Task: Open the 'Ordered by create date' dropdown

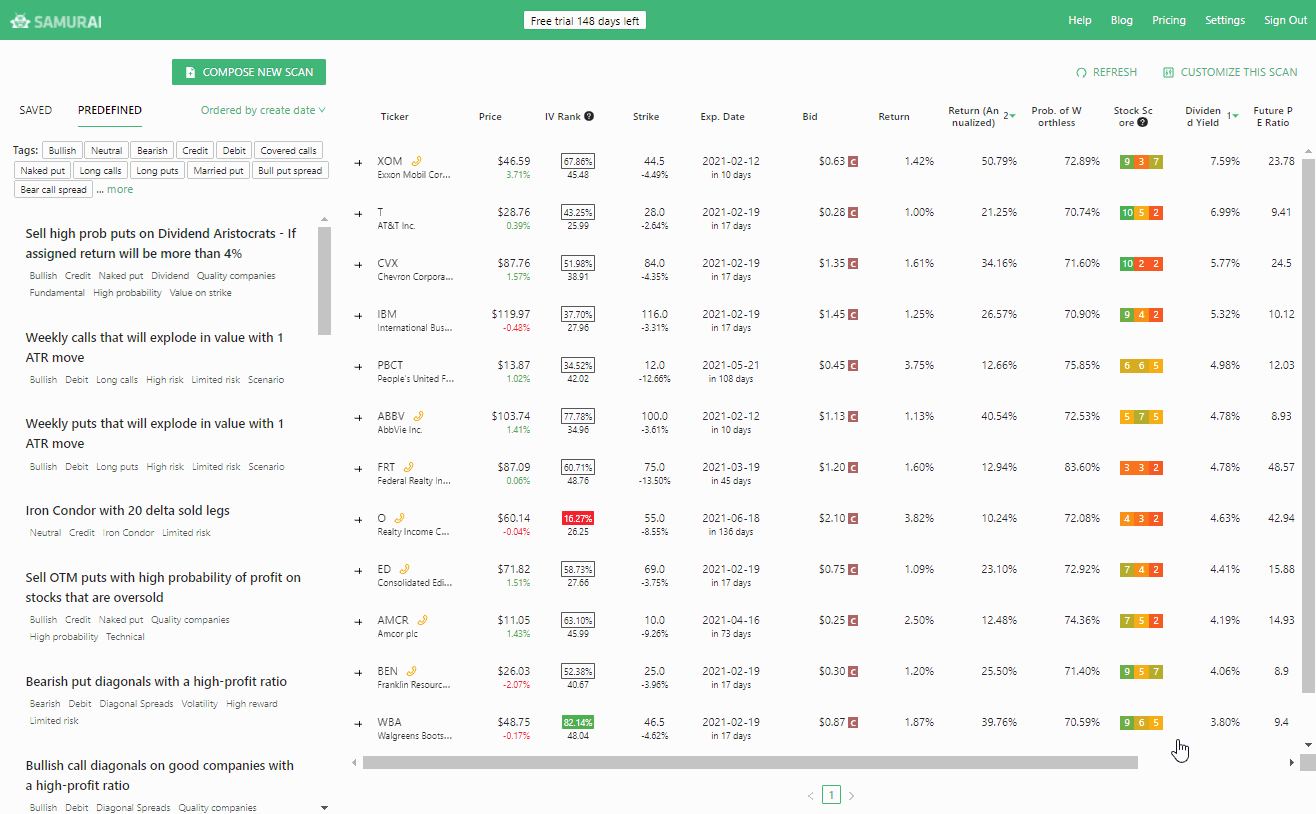Action: pos(263,110)
